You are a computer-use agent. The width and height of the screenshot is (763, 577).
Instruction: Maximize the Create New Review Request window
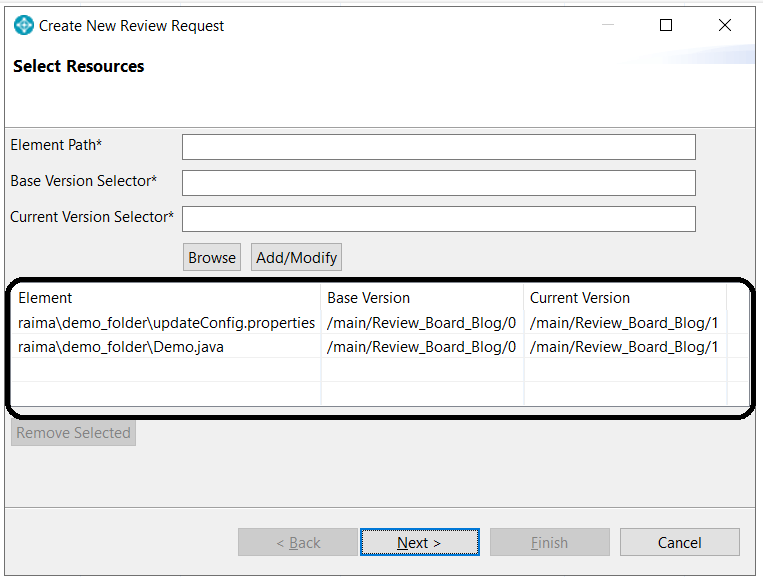(x=666, y=25)
